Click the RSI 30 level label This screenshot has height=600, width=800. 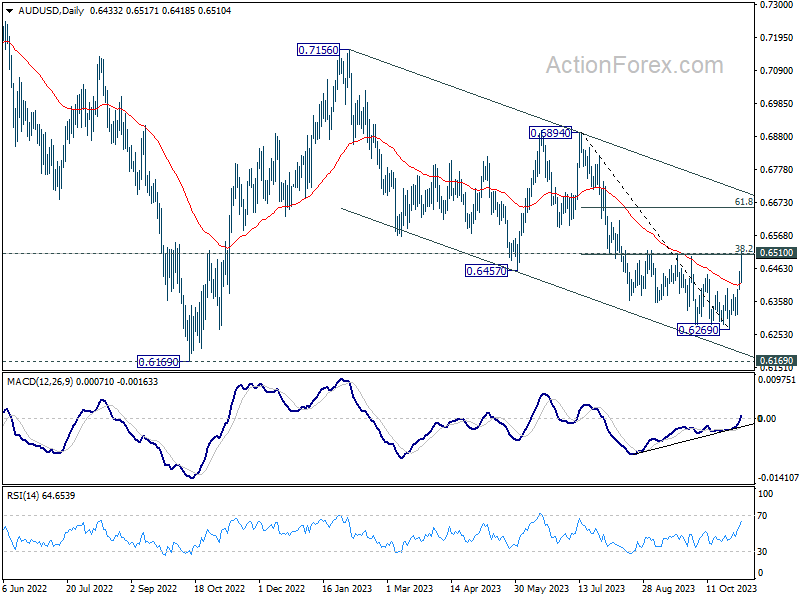pyautogui.click(x=762, y=552)
